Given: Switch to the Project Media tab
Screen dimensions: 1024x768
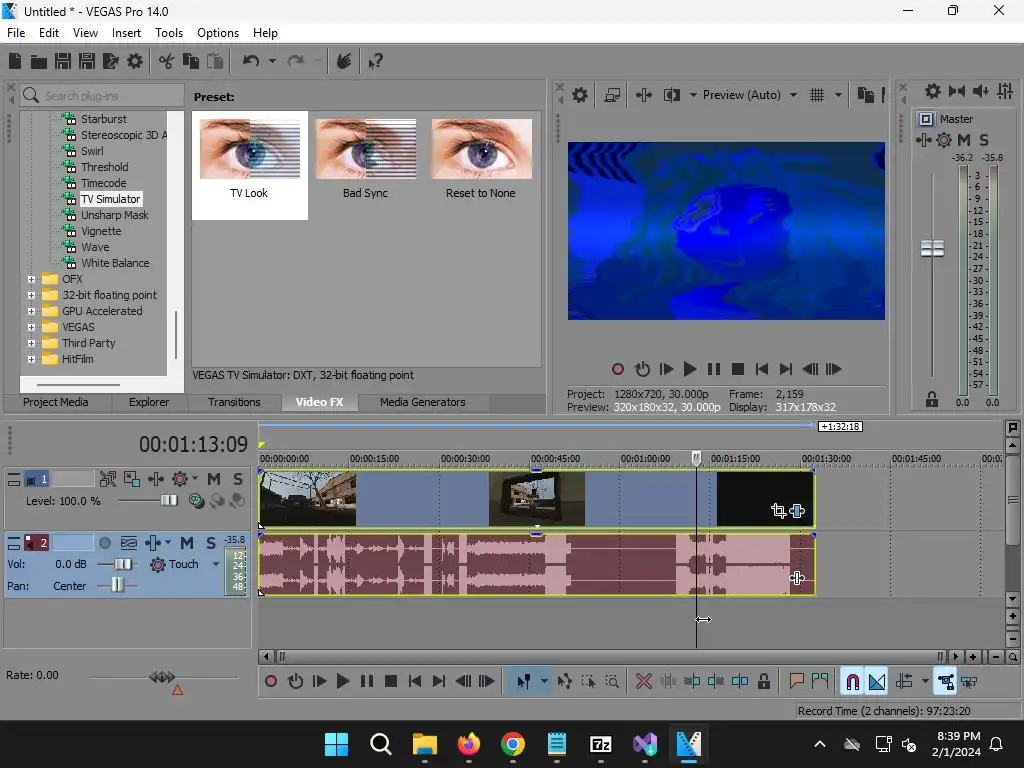Looking at the screenshot, I should pos(56,402).
